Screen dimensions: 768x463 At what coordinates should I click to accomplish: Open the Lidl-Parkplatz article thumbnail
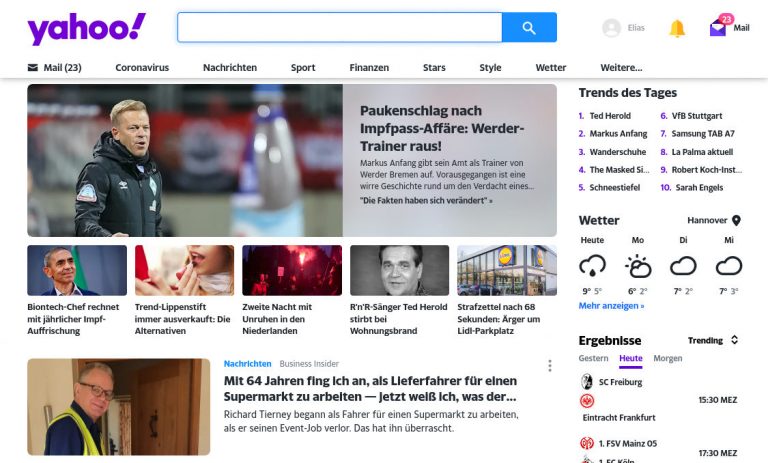click(x=507, y=270)
